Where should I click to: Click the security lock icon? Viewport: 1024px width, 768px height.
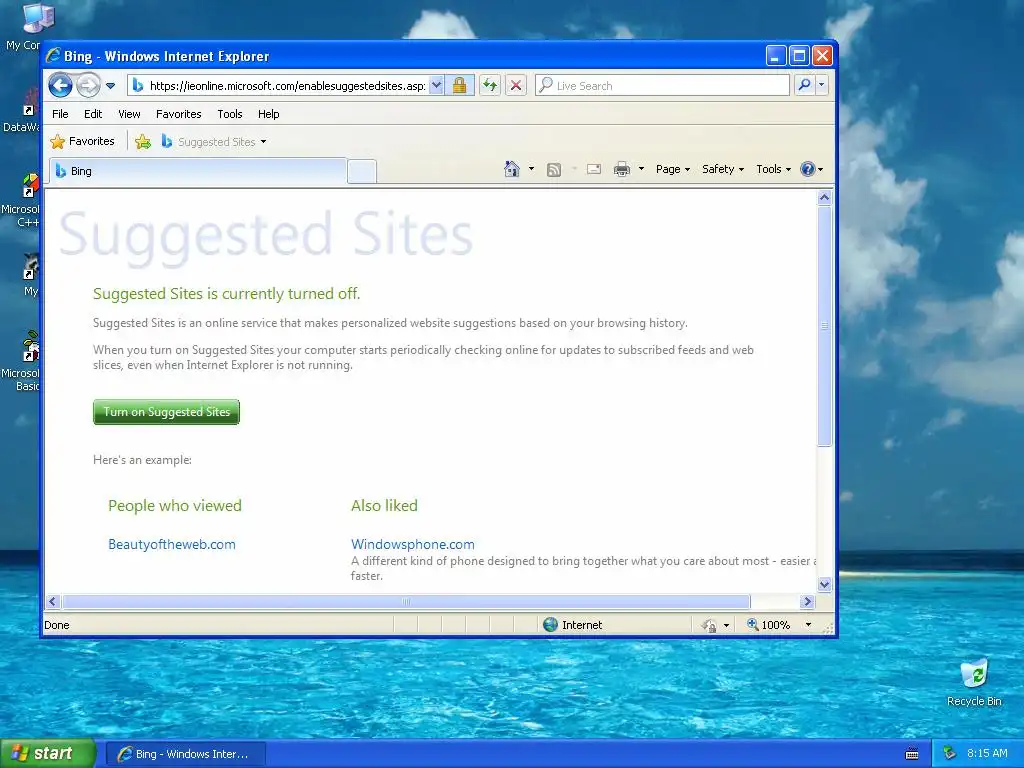460,86
